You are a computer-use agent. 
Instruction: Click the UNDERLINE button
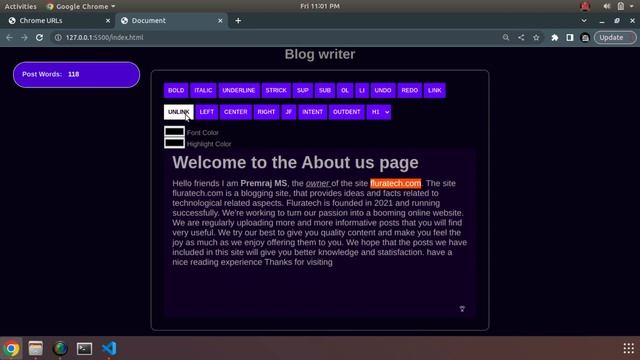[x=239, y=90]
